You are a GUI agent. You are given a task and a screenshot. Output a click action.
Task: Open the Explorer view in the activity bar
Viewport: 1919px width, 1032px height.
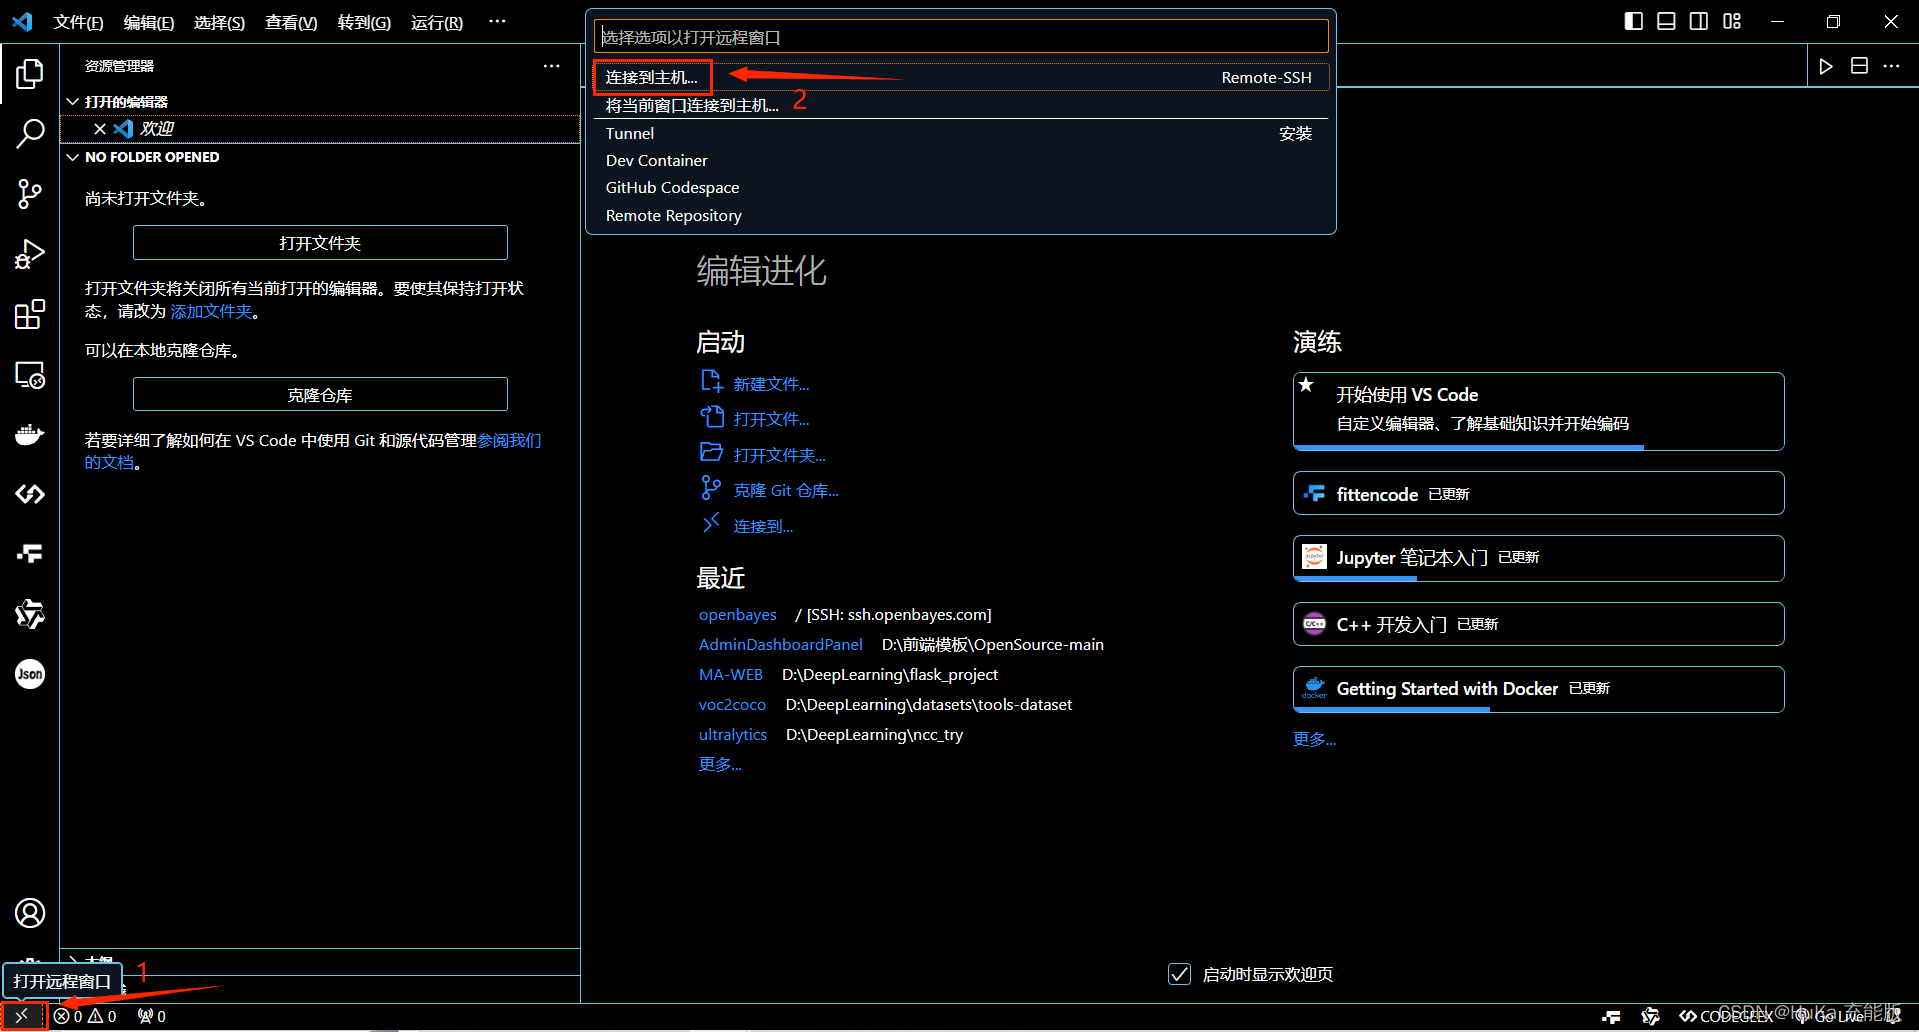[30, 73]
